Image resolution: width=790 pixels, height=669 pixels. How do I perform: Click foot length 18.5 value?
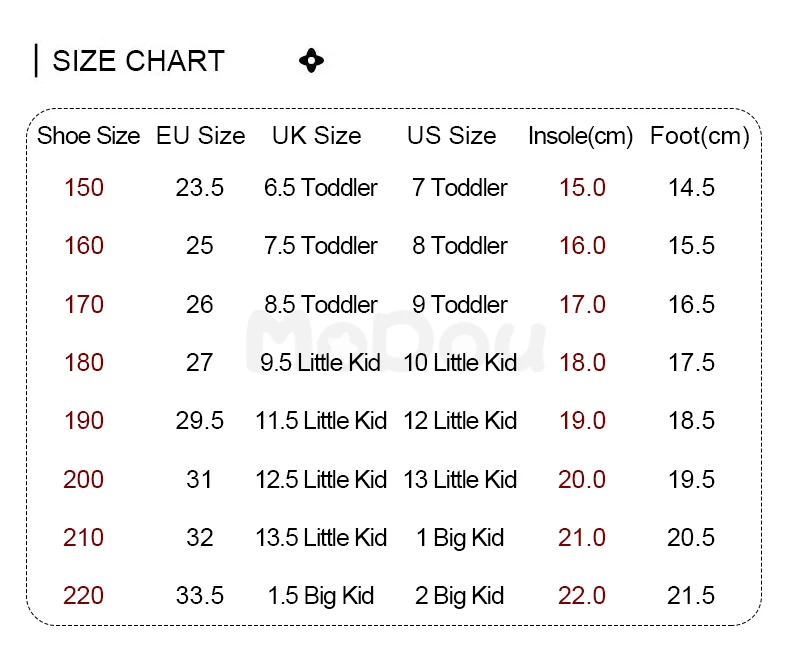click(x=691, y=421)
